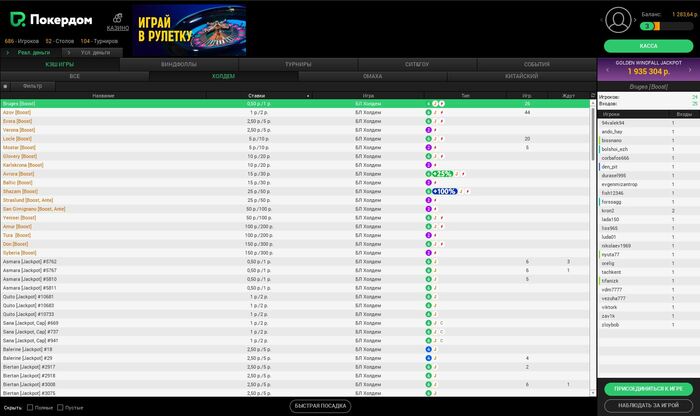The image size is (700, 416).
Task: Select the Aurora [Boost] table row
Action: (x=295, y=174)
